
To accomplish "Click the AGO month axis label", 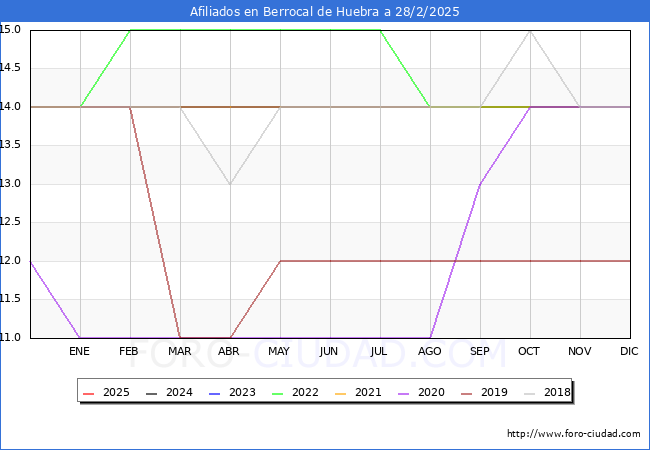I will tap(429, 351).
